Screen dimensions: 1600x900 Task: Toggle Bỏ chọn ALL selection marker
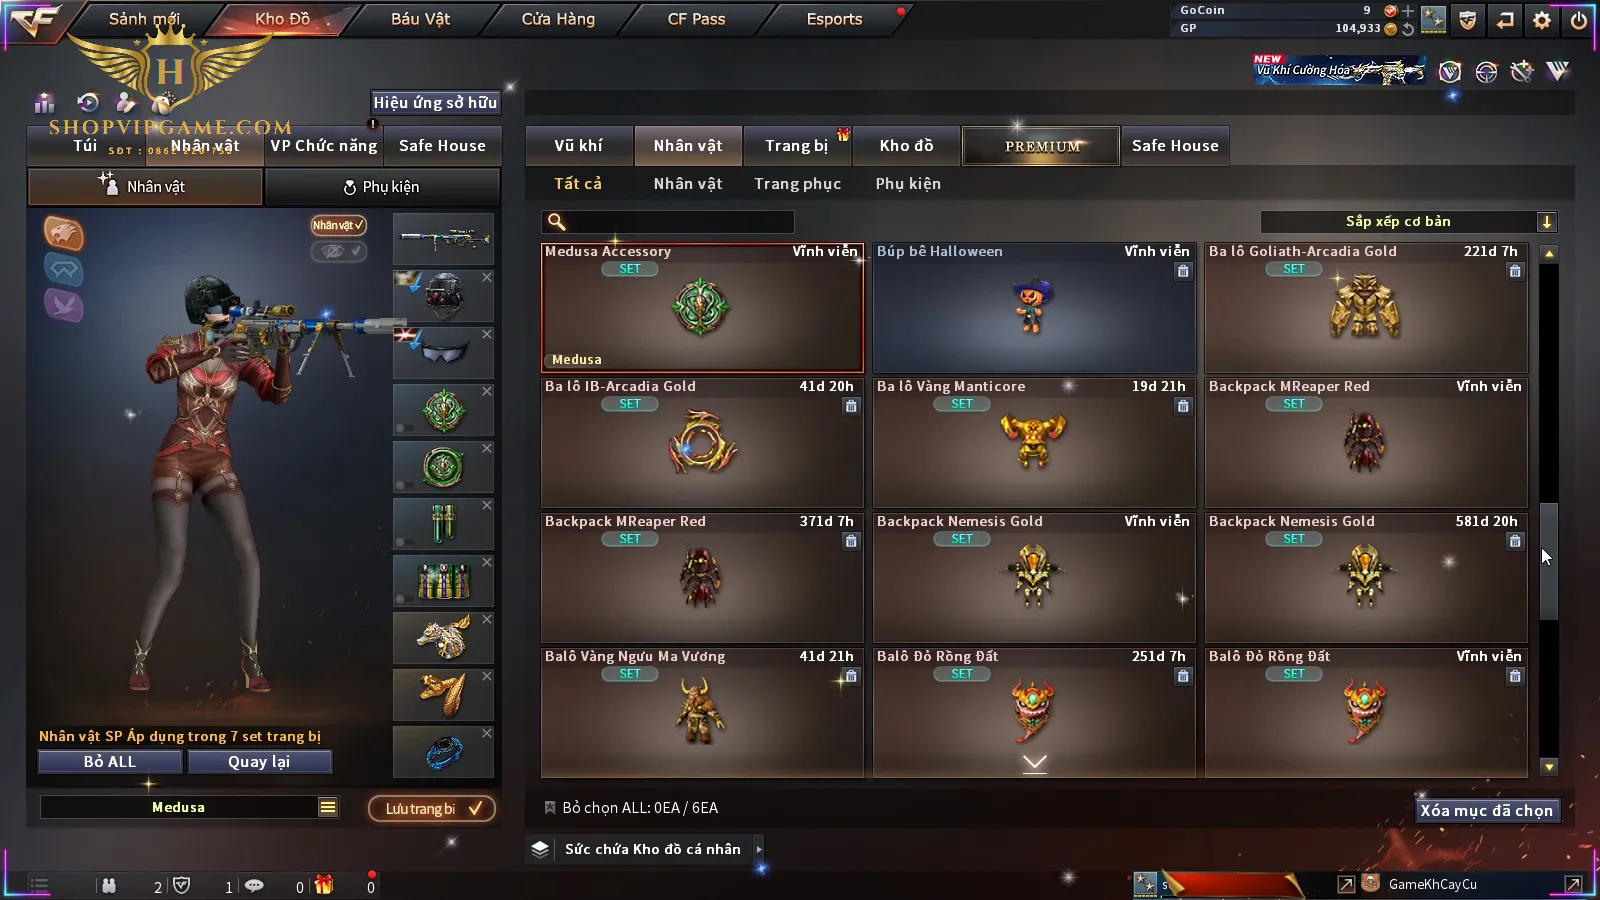click(x=549, y=808)
